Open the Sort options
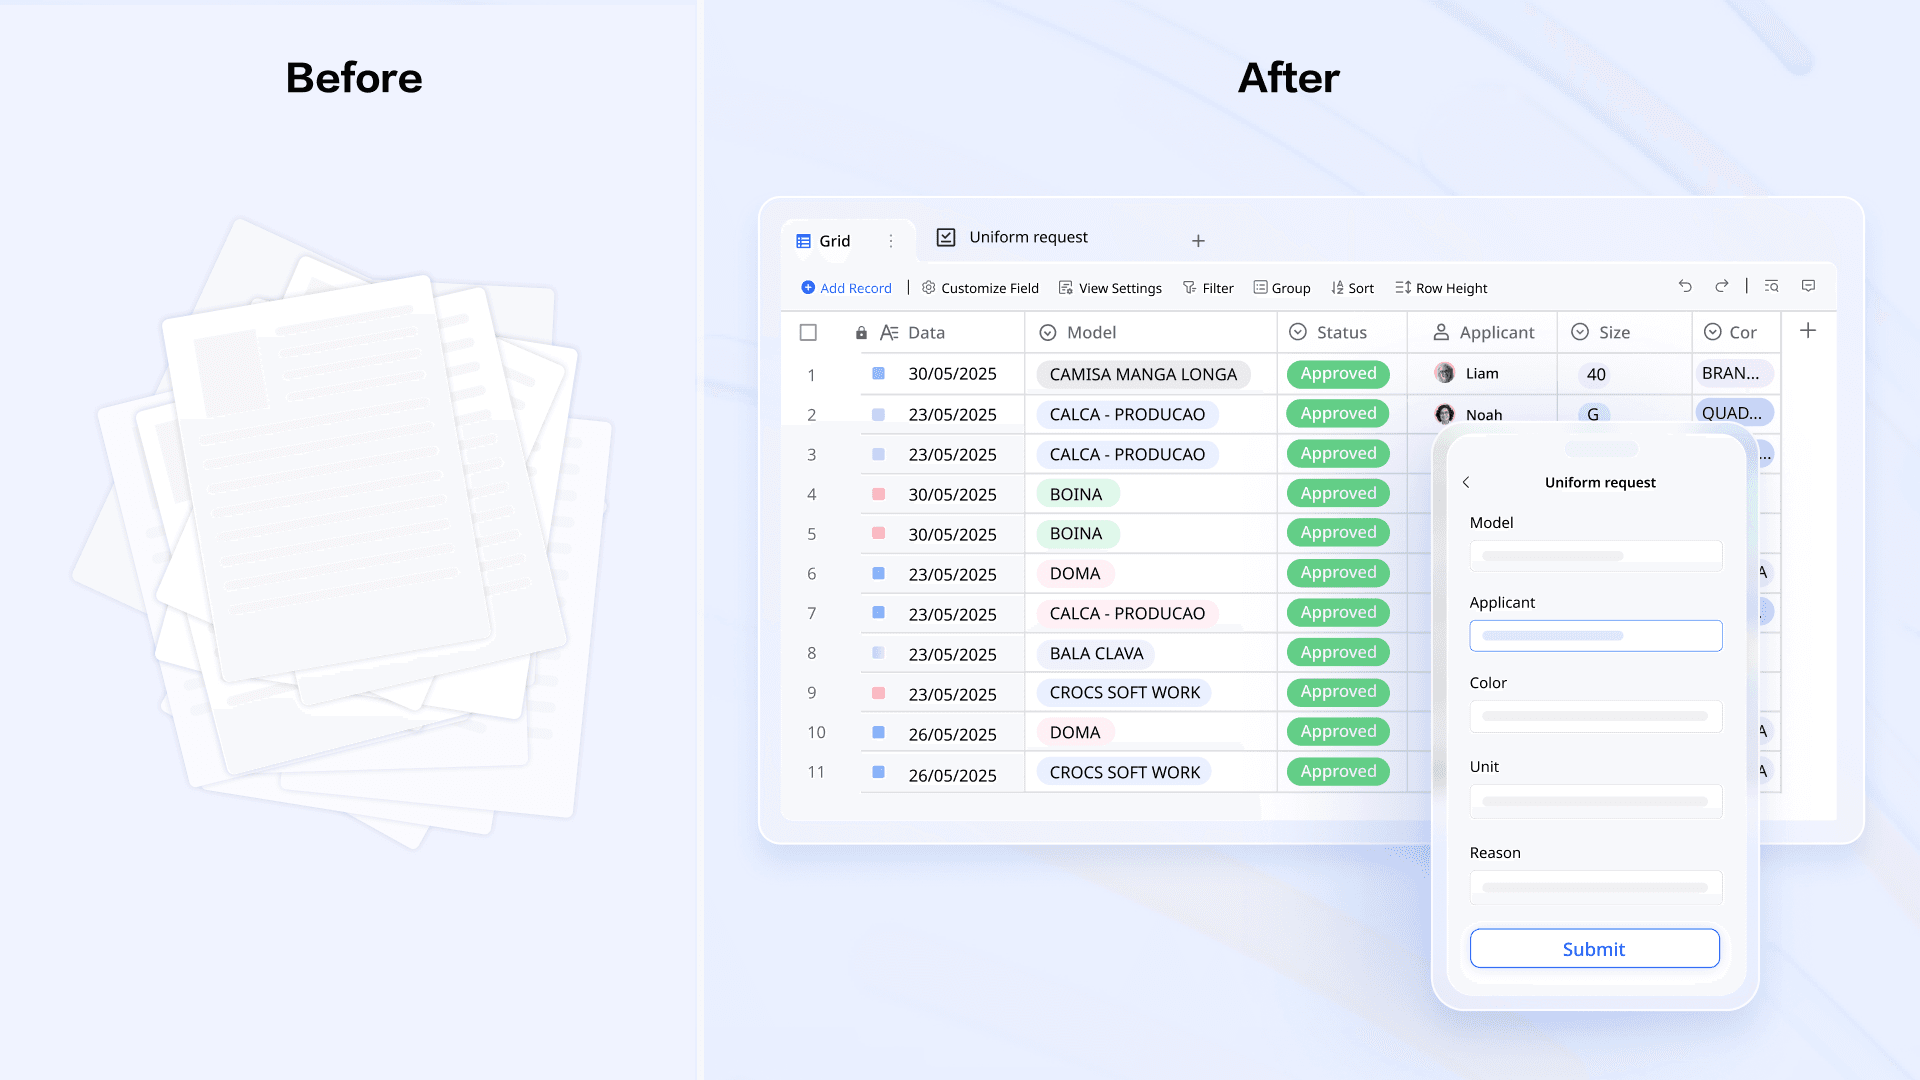The height and width of the screenshot is (1080, 1920). coord(1352,288)
